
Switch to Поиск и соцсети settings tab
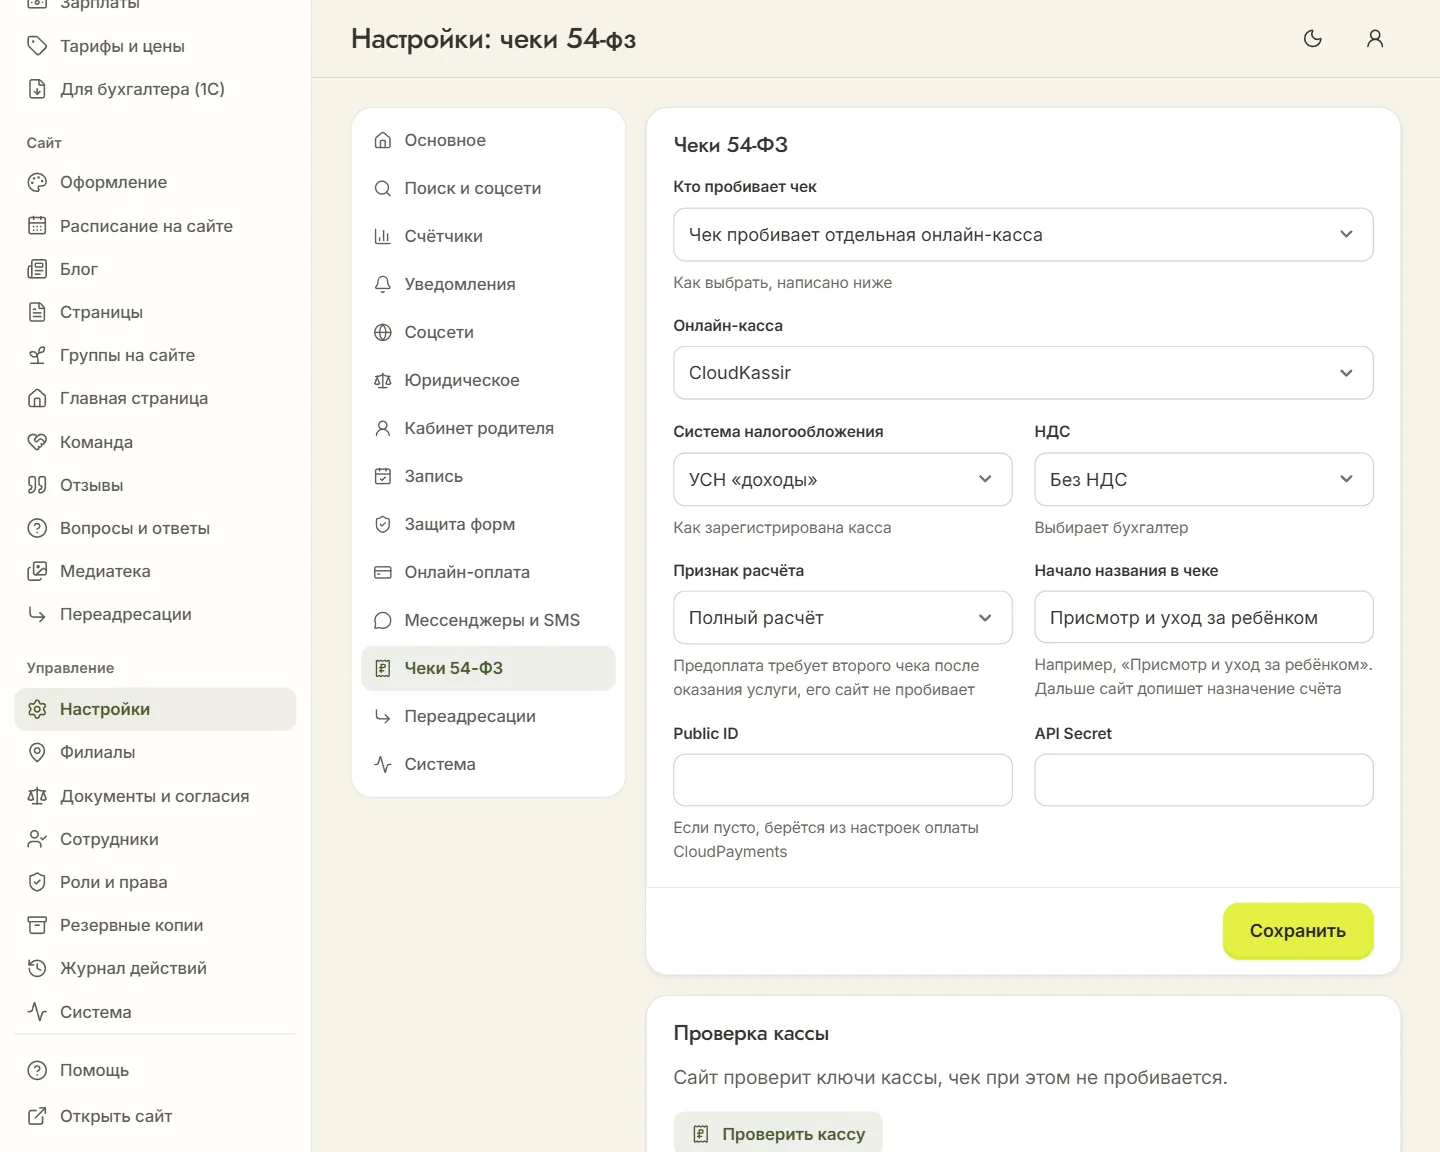[x=488, y=188]
